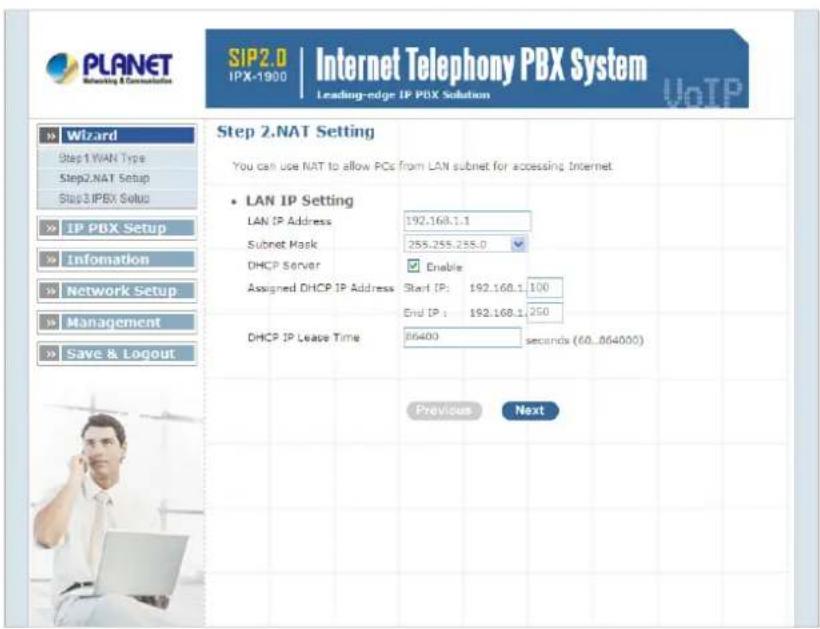Click the Assigned DHCP IP Address label
This screenshot has height=629, width=820.
pyautogui.click(x=321, y=288)
